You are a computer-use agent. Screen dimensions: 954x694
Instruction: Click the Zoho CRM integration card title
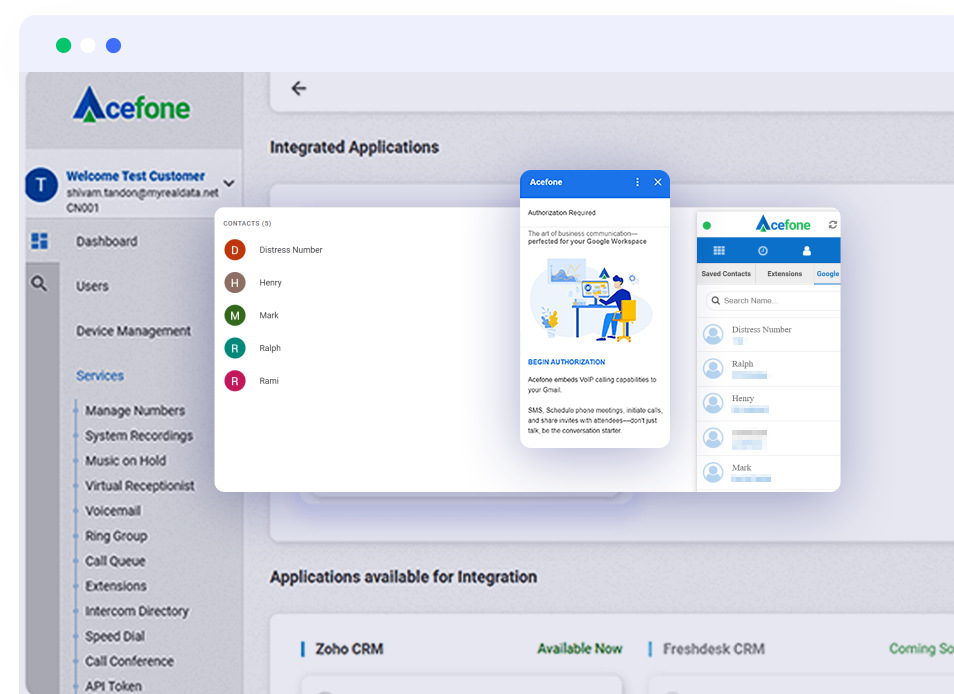coord(349,649)
